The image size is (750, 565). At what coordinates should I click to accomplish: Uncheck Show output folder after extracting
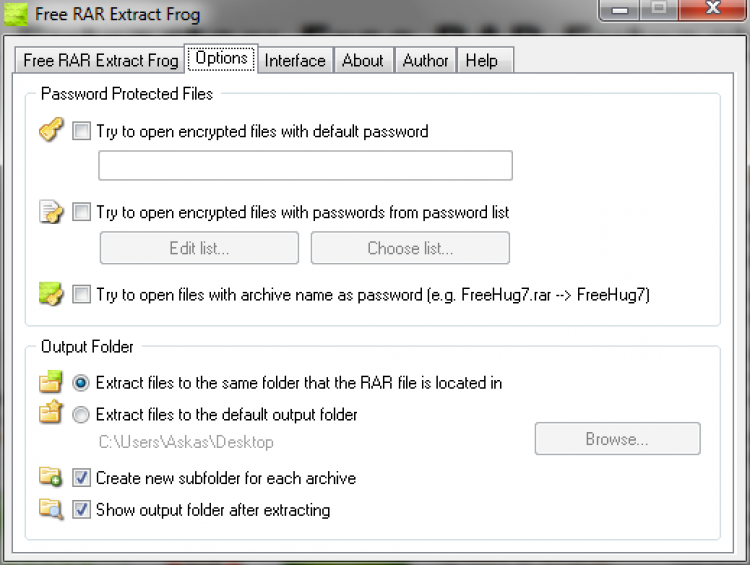coord(82,510)
